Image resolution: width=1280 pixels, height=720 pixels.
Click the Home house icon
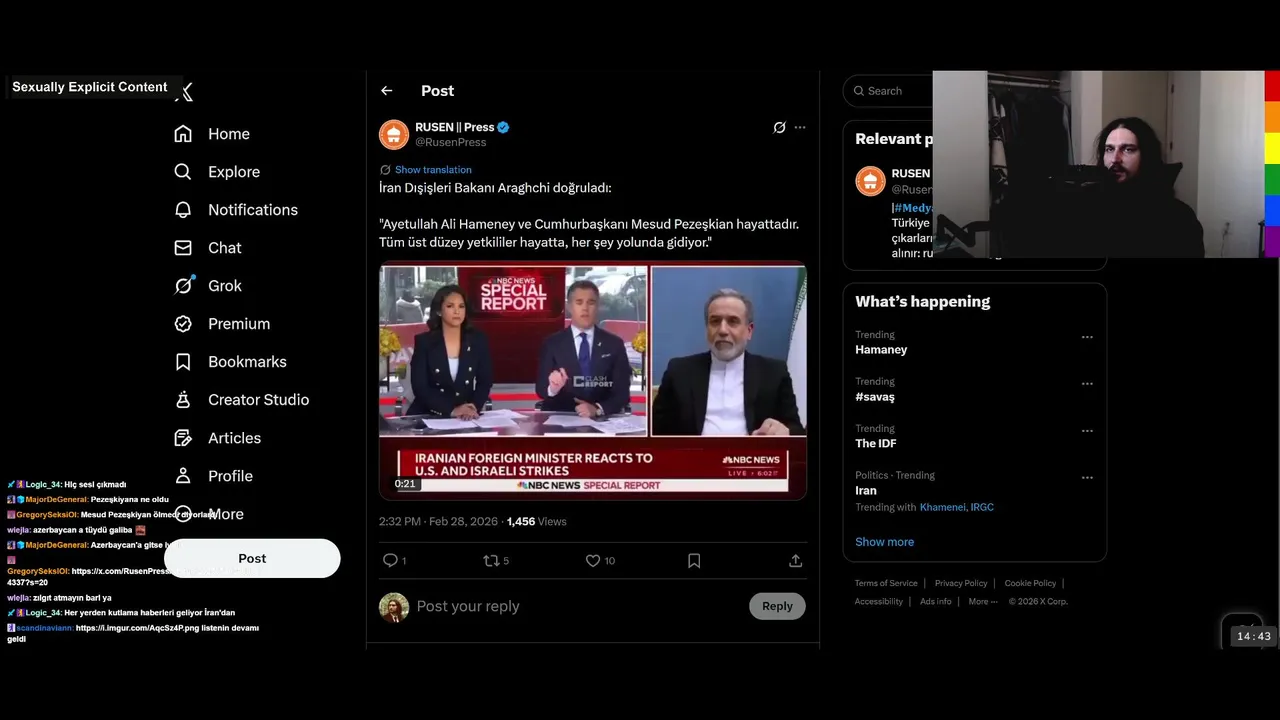183,134
